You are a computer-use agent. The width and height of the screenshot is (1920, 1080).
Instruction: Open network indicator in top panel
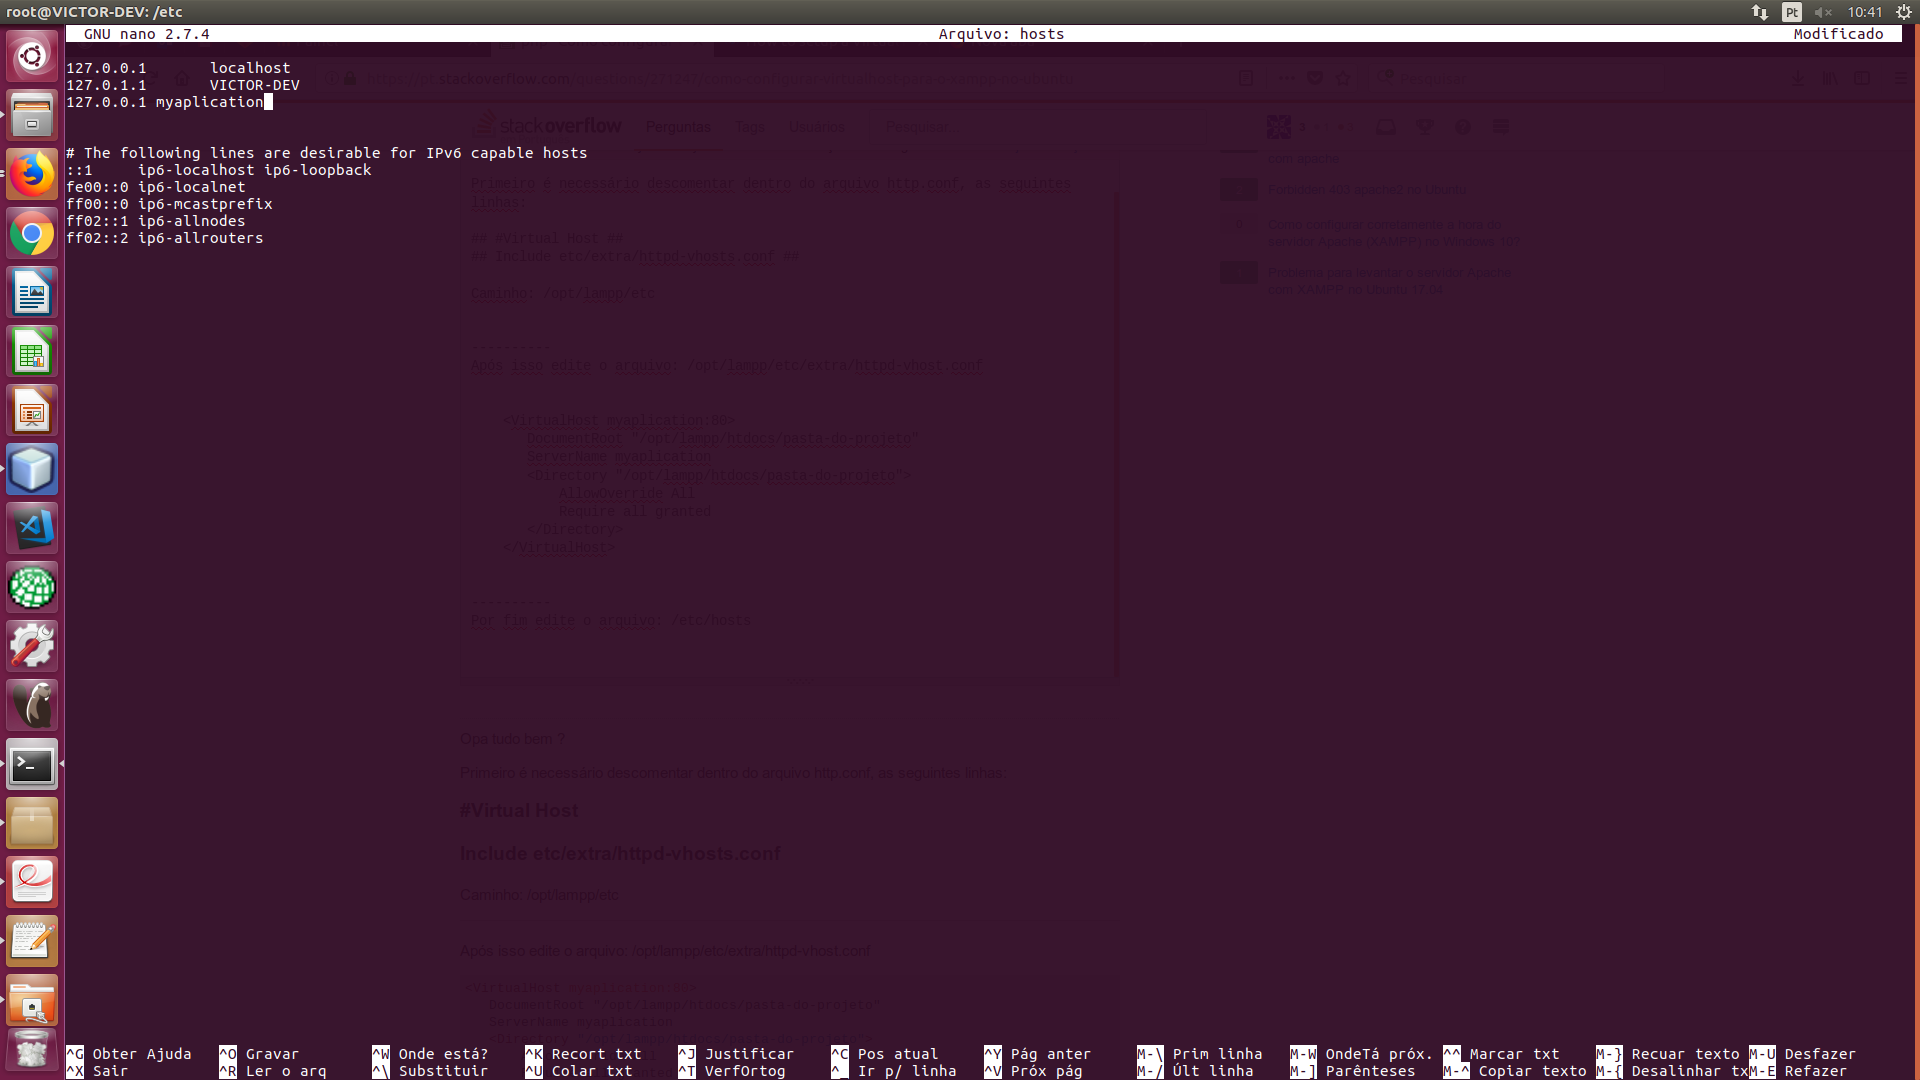coord(1760,12)
